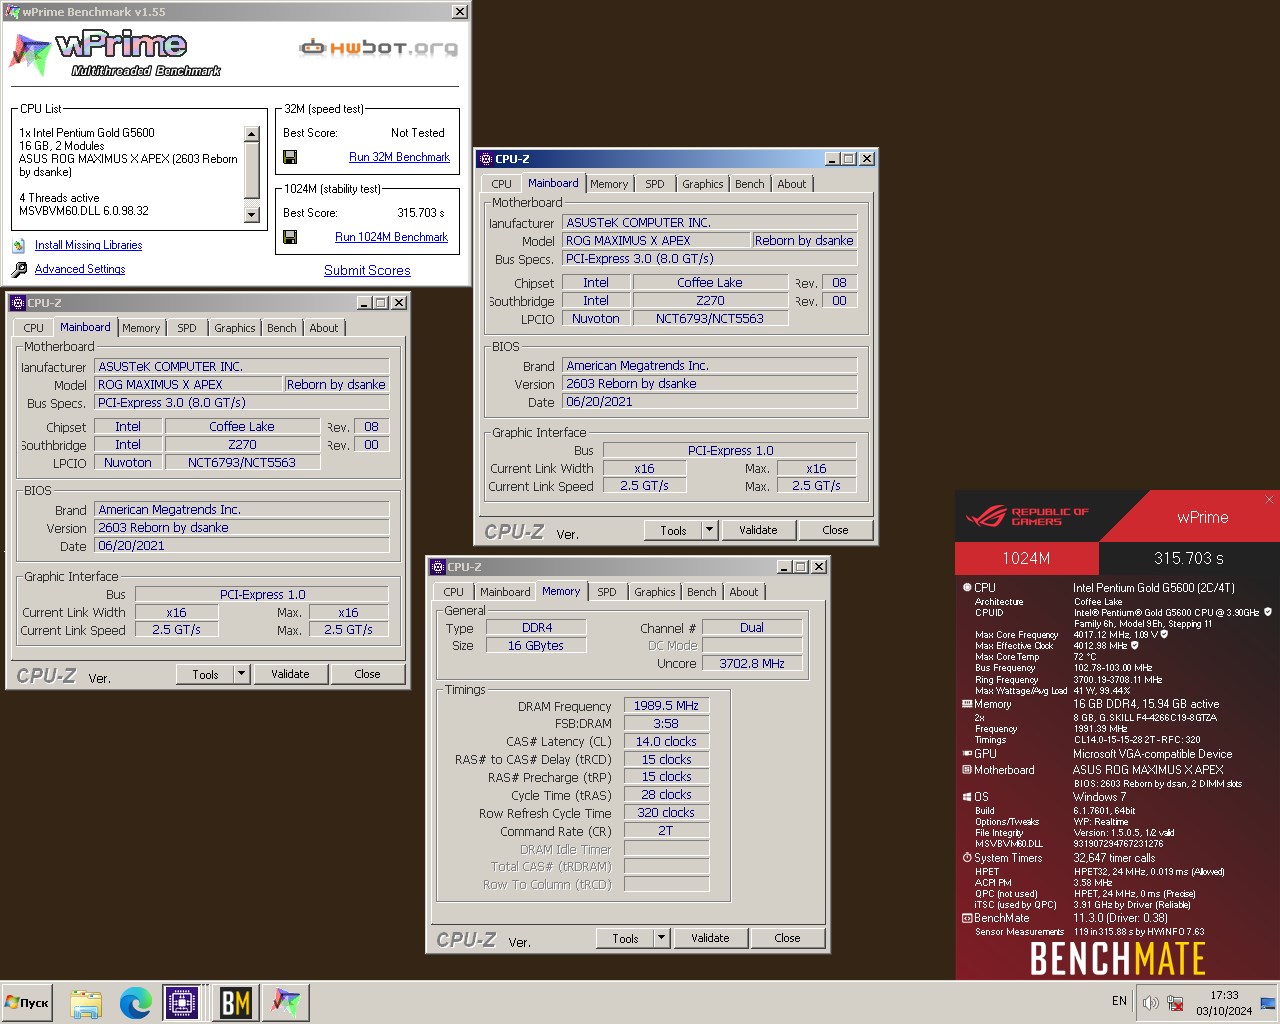Viewport: 1280px width, 1024px height.
Task: Select the wPrime taskbar icon
Action: point(286,1002)
